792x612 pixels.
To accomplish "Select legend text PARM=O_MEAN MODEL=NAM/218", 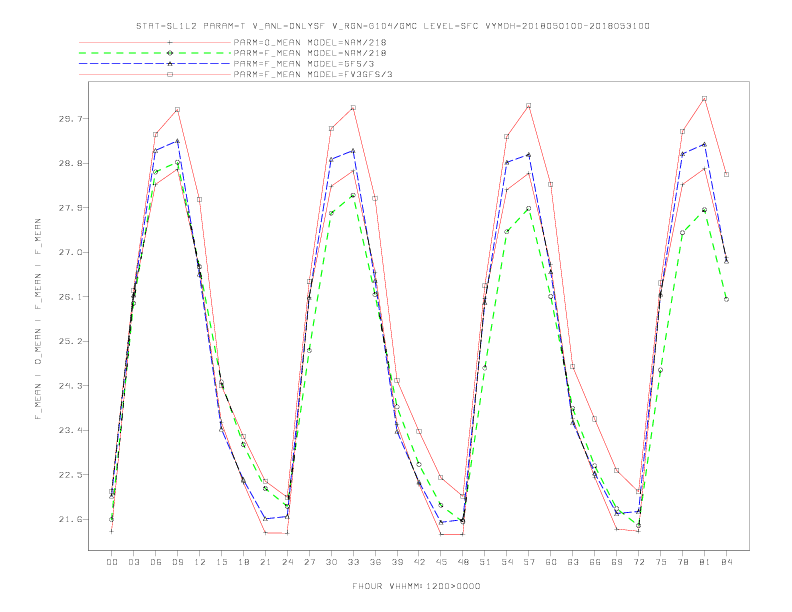I will click(310, 42).
